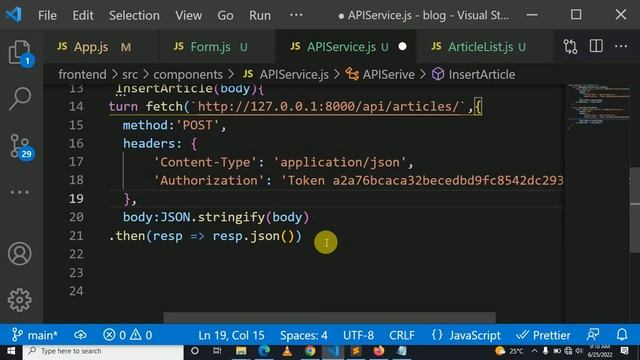Click the APISerive class breadcrumb
The width and height of the screenshot is (640, 360).
click(x=380, y=74)
